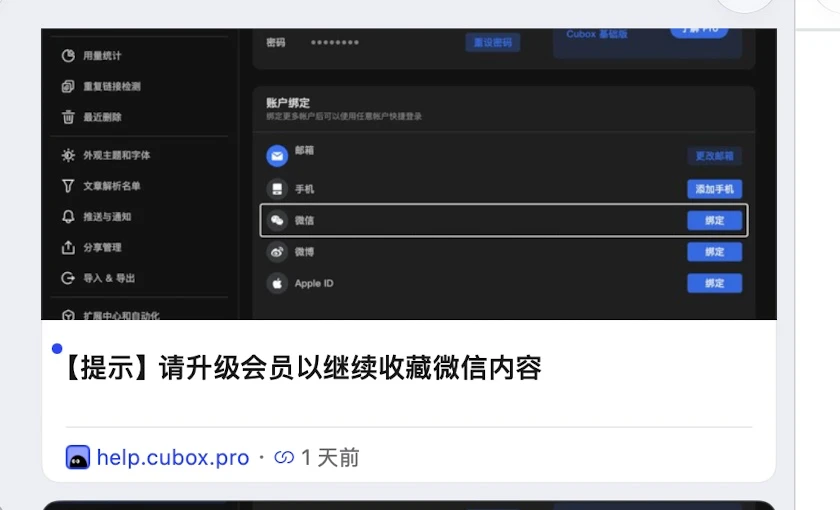The image size is (840, 510).
Task: Click the trash icon for 最近删除
Action: click(68, 117)
